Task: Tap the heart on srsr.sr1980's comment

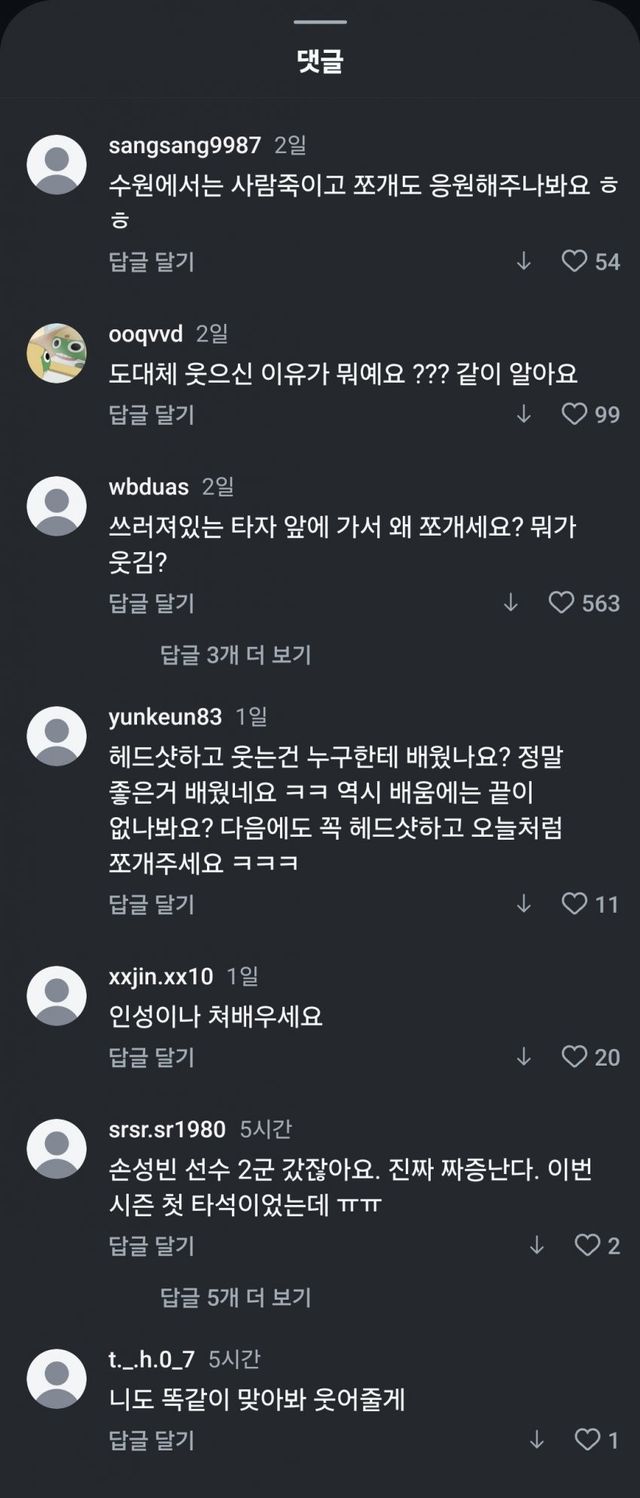Action: pyautogui.click(x=587, y=1245)
